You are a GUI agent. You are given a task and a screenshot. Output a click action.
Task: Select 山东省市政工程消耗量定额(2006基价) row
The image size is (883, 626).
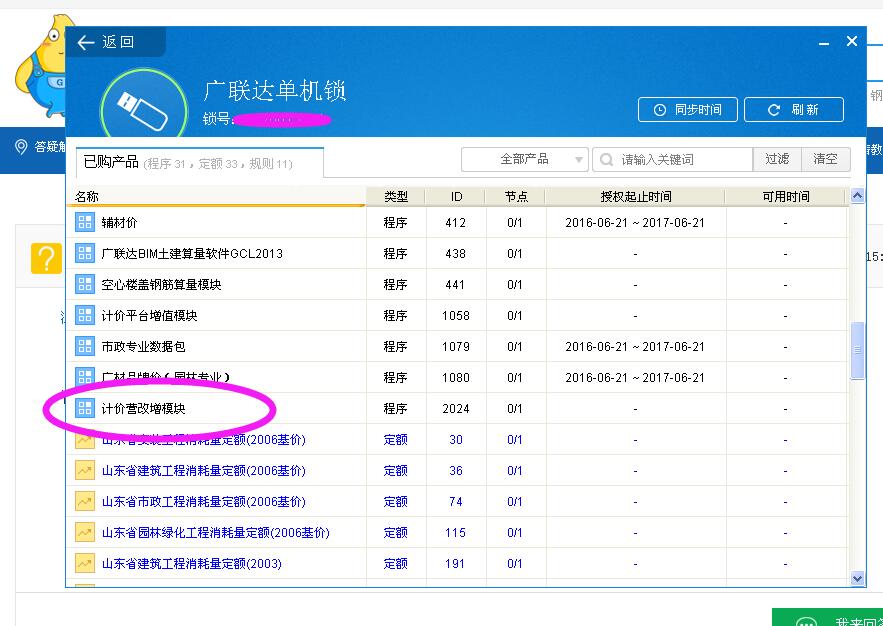(457, 501)
